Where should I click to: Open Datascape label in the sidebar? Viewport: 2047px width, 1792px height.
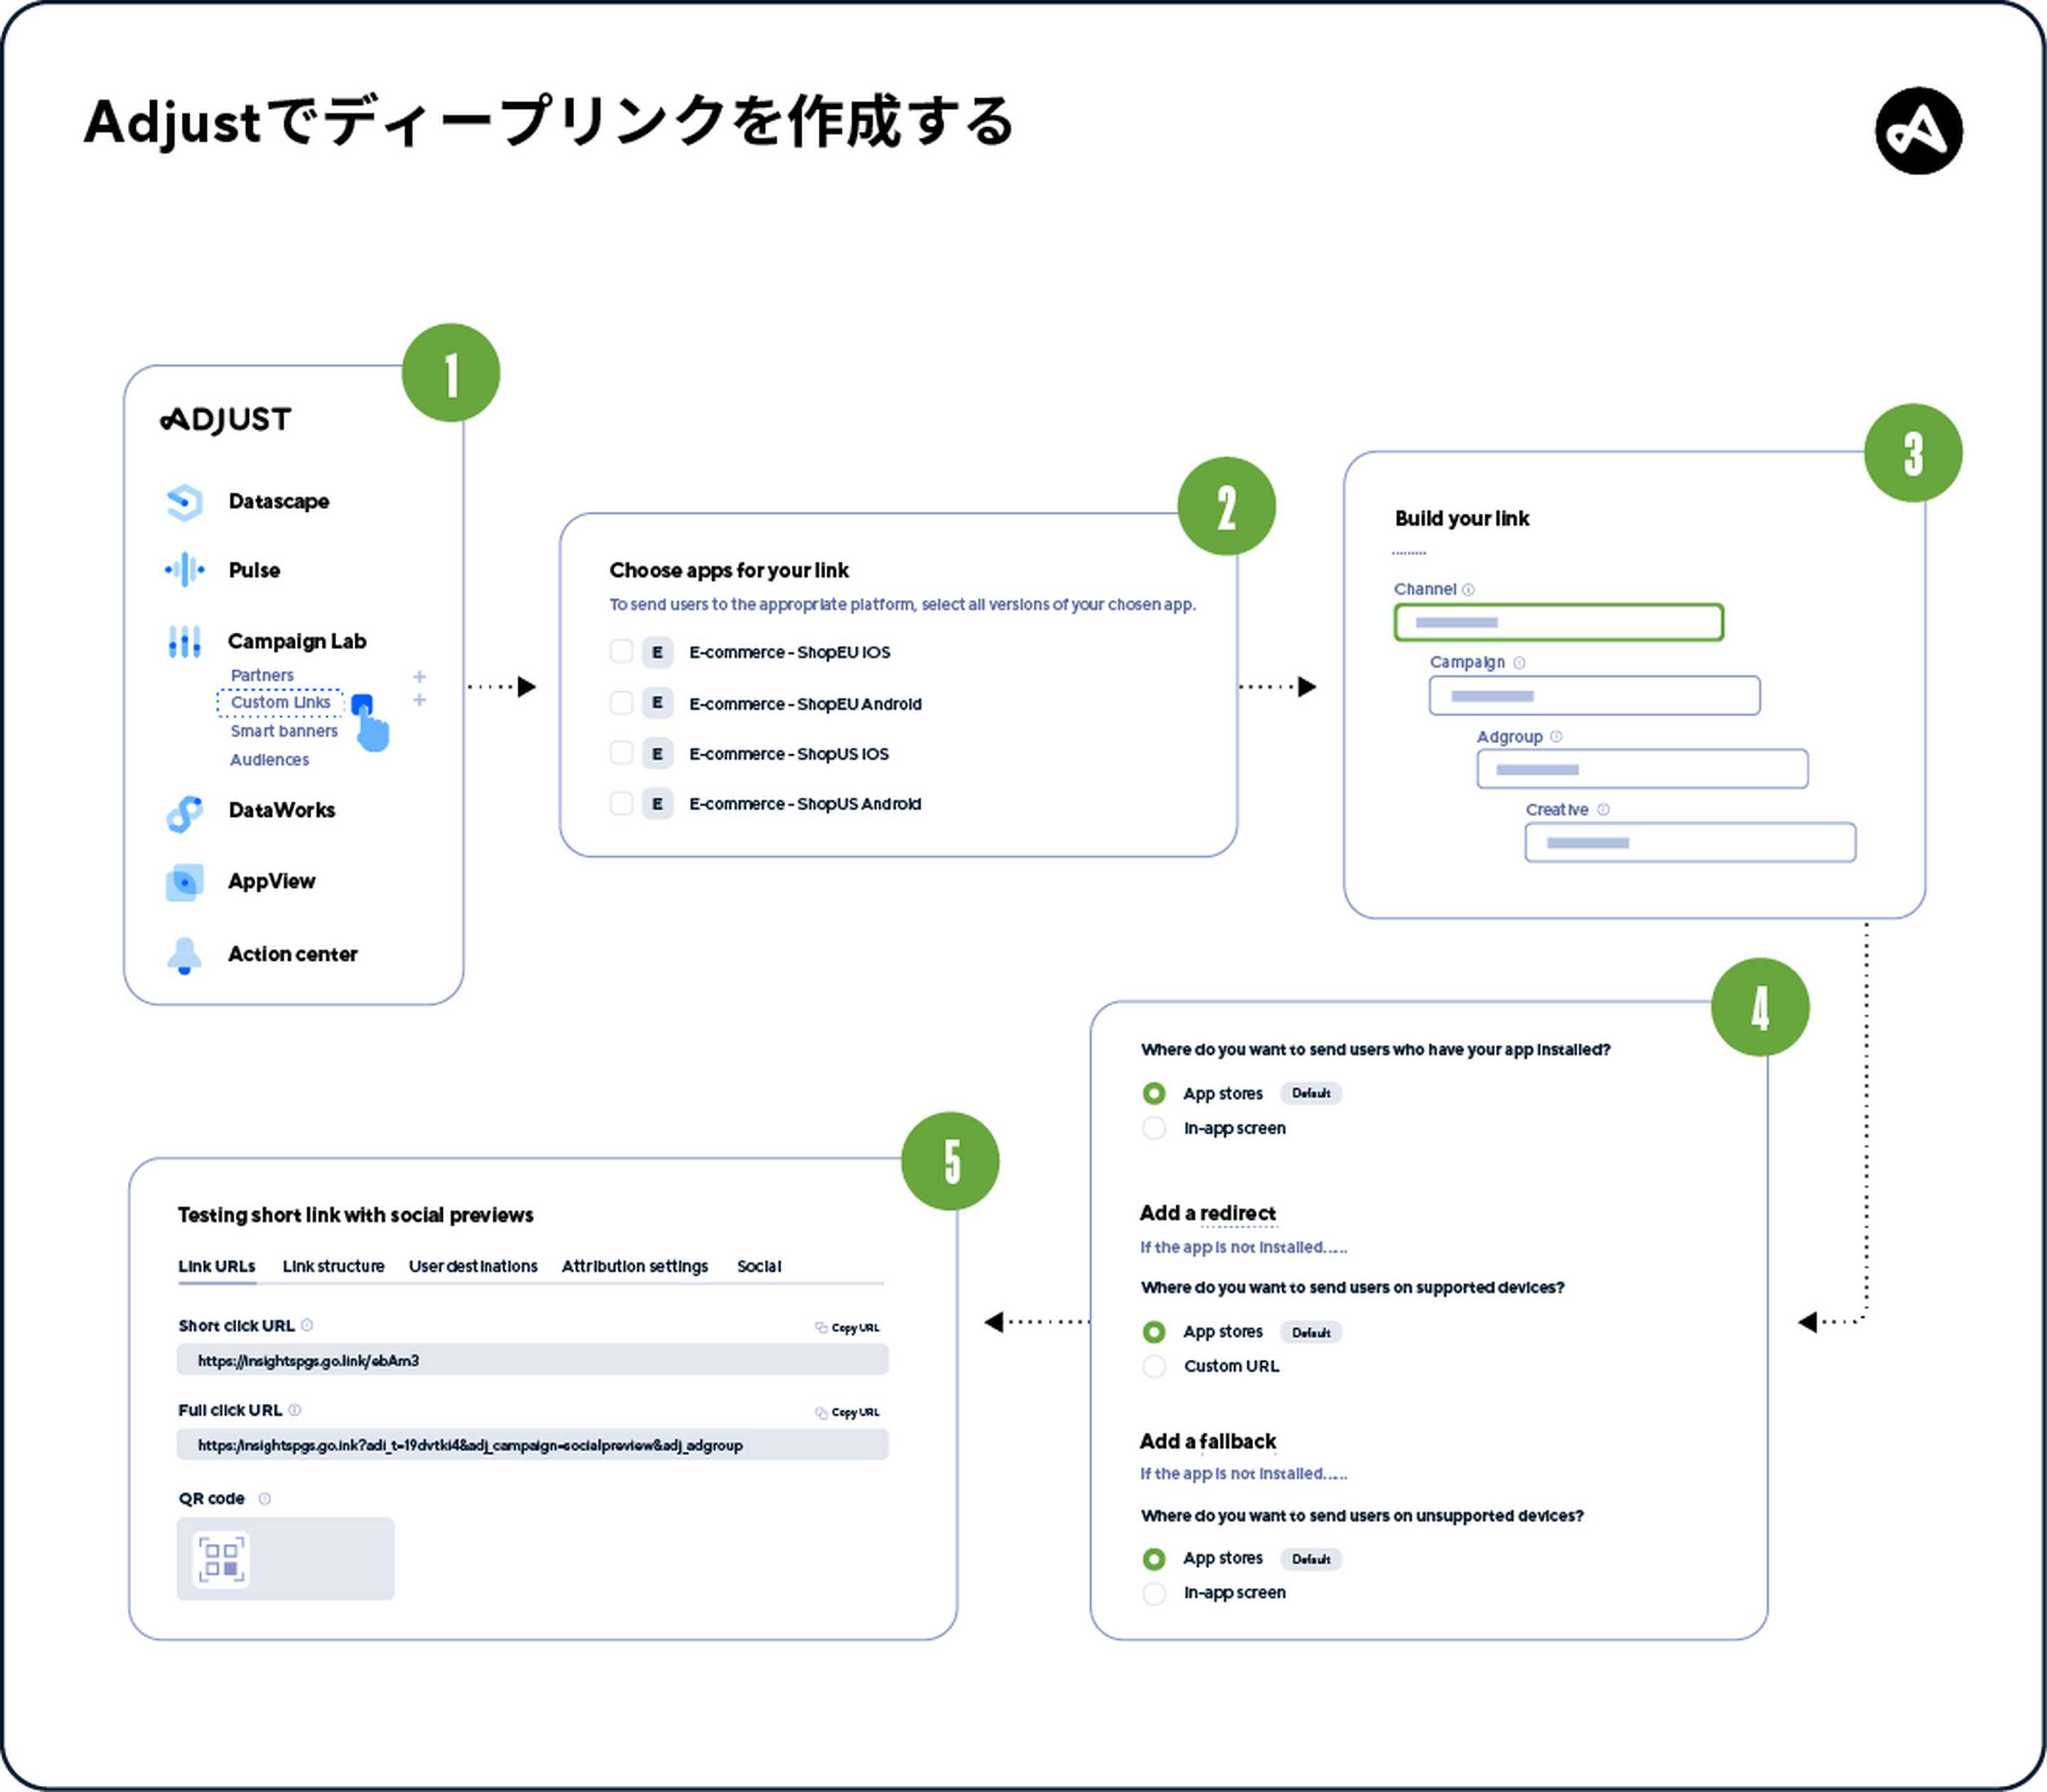[279, 501]
